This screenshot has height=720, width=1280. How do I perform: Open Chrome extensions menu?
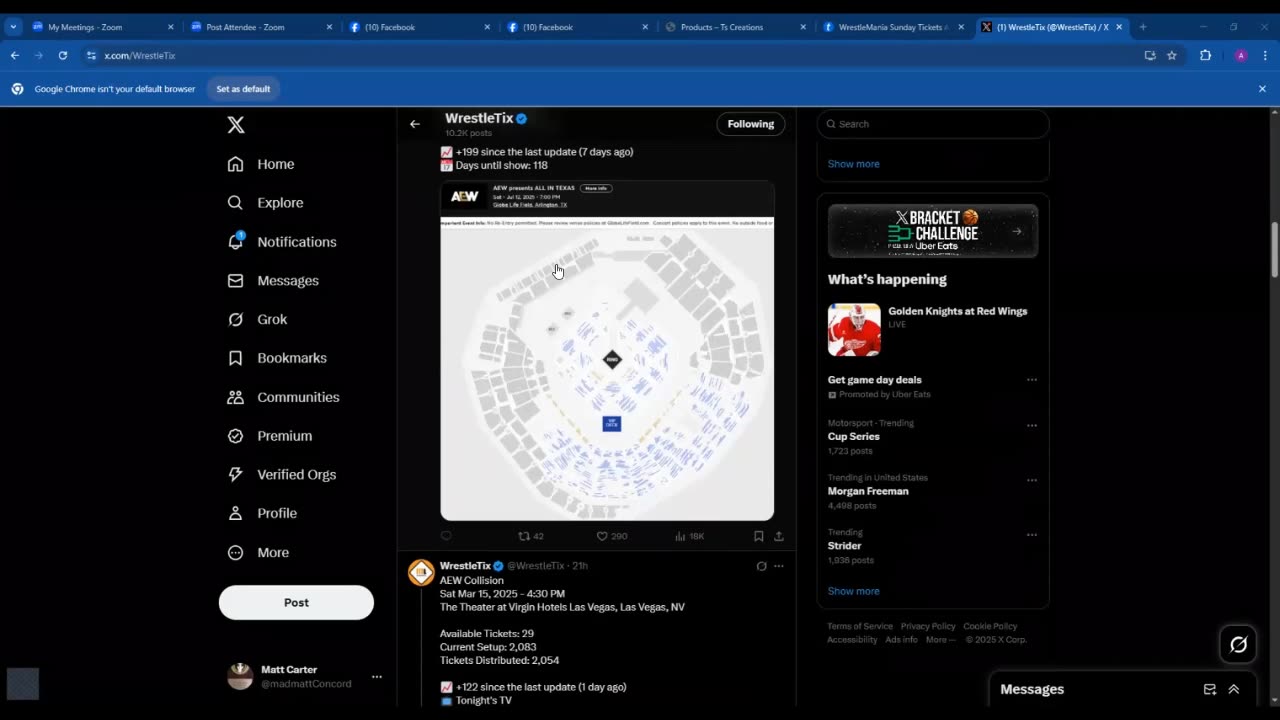click(x=1205, y=56)
